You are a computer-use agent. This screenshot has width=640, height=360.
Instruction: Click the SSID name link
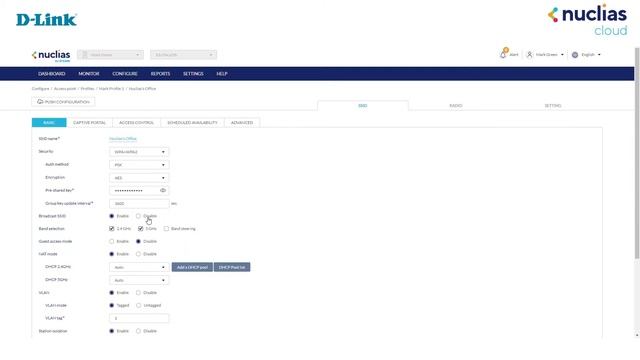point(123,139)
